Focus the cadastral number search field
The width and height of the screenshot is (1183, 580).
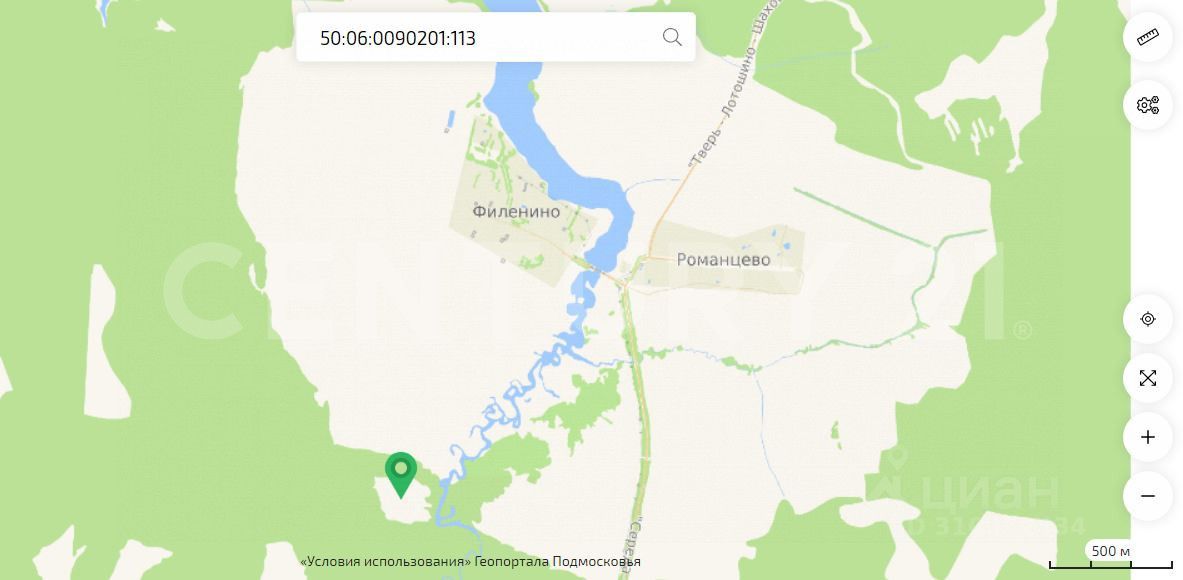coord(496,37)
